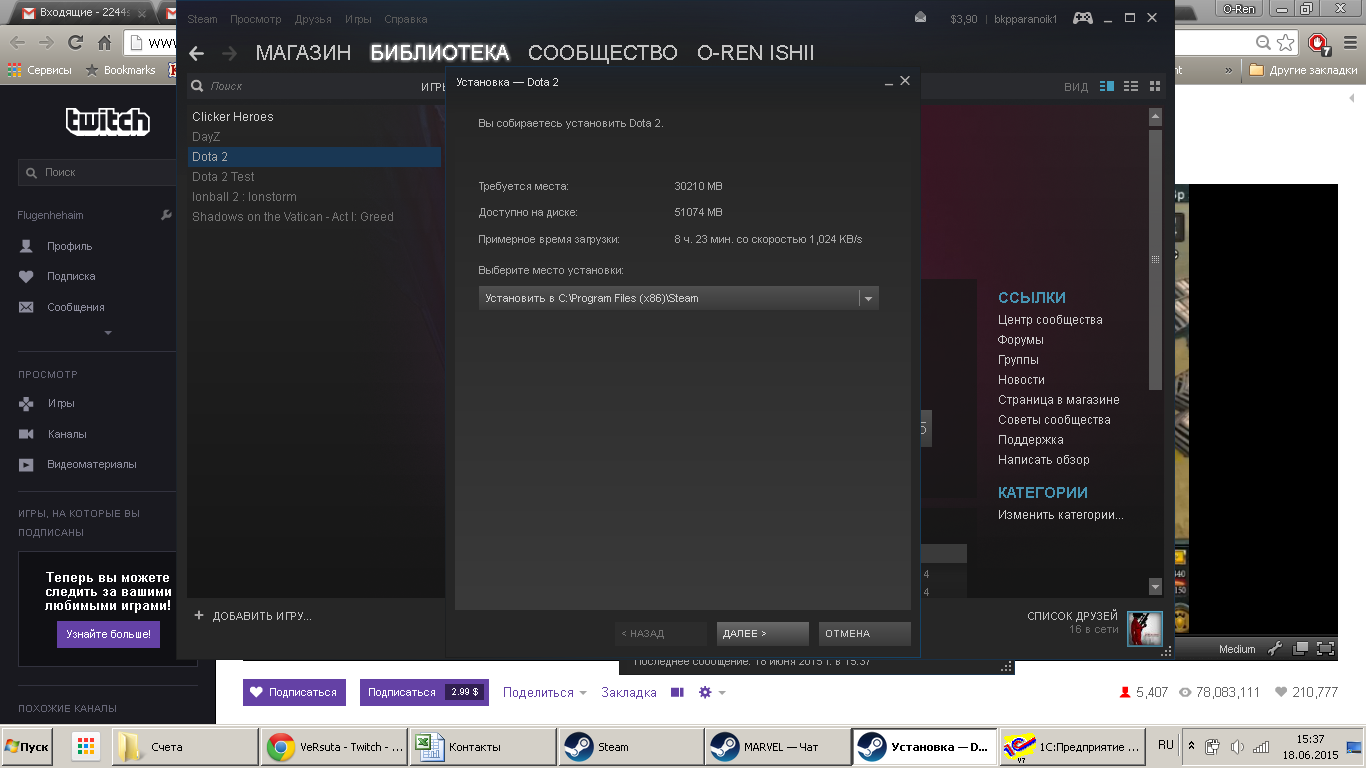Open Контакты Excel taskbar window
The width and height of the screenshot is (1366, 768).
pos(483,747)
